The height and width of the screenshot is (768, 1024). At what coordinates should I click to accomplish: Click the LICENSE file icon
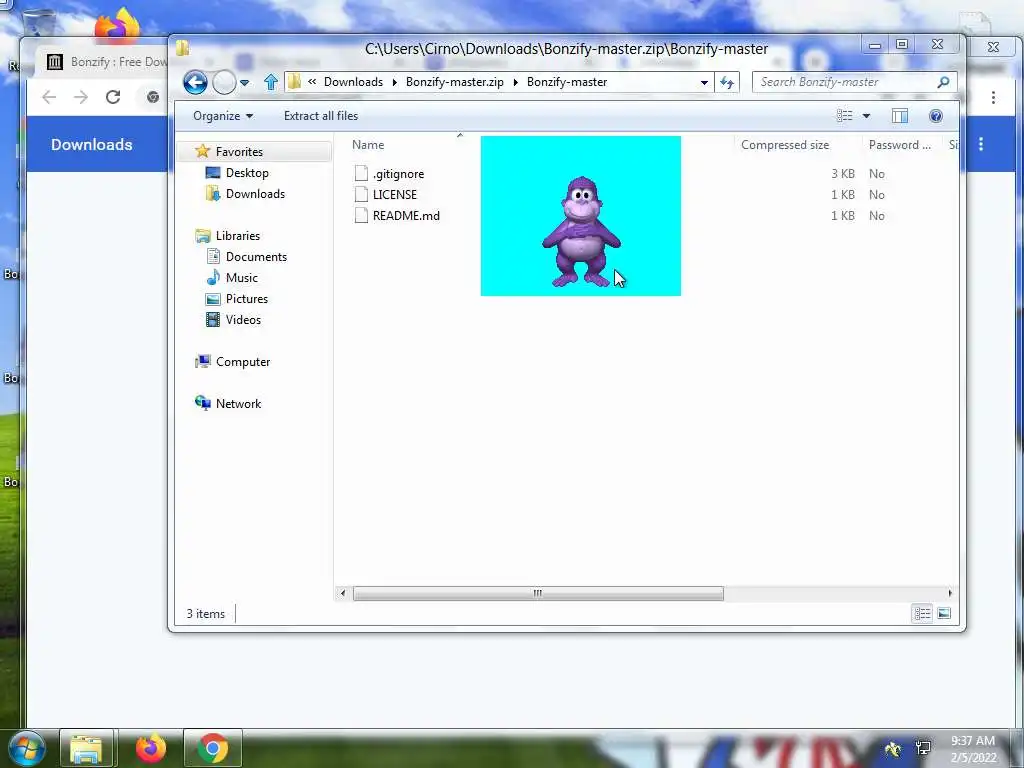click(x=361, y=195)
